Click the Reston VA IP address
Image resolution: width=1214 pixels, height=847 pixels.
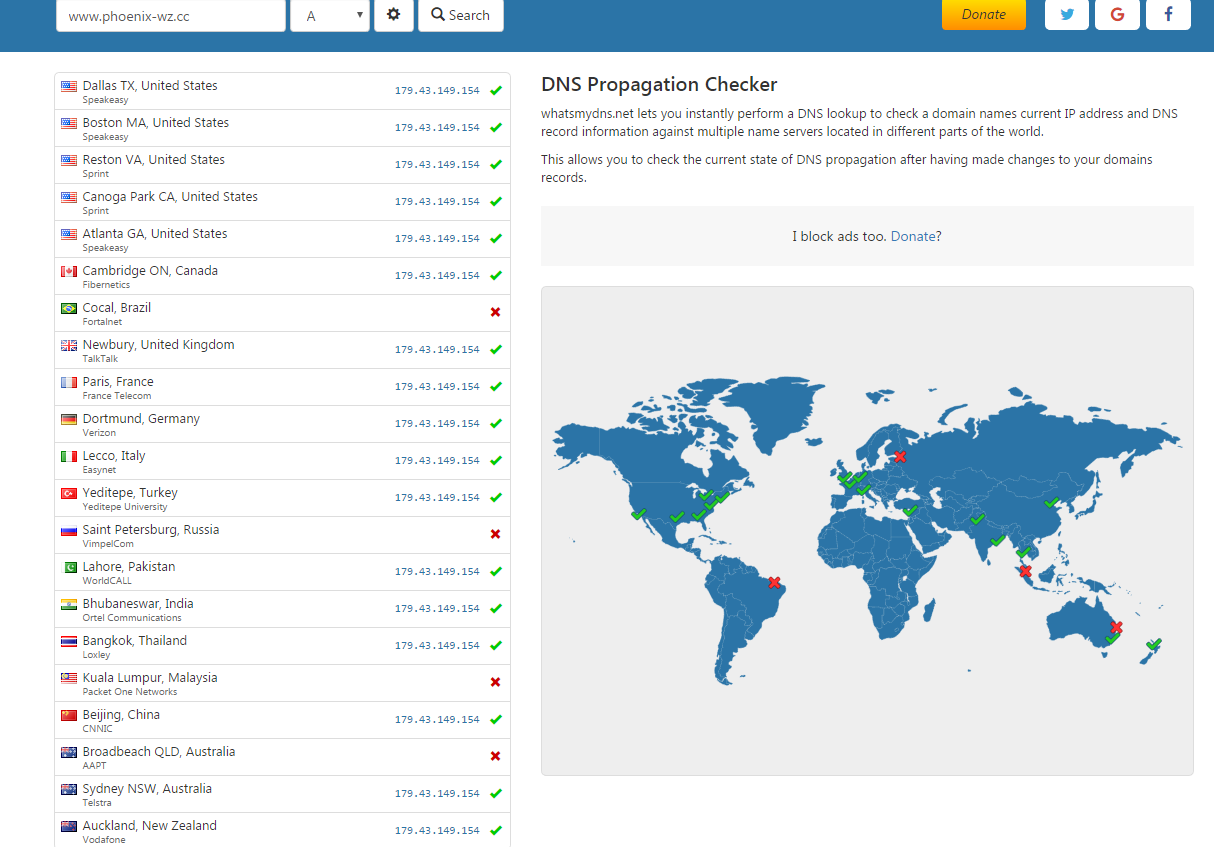pos(437,165)
